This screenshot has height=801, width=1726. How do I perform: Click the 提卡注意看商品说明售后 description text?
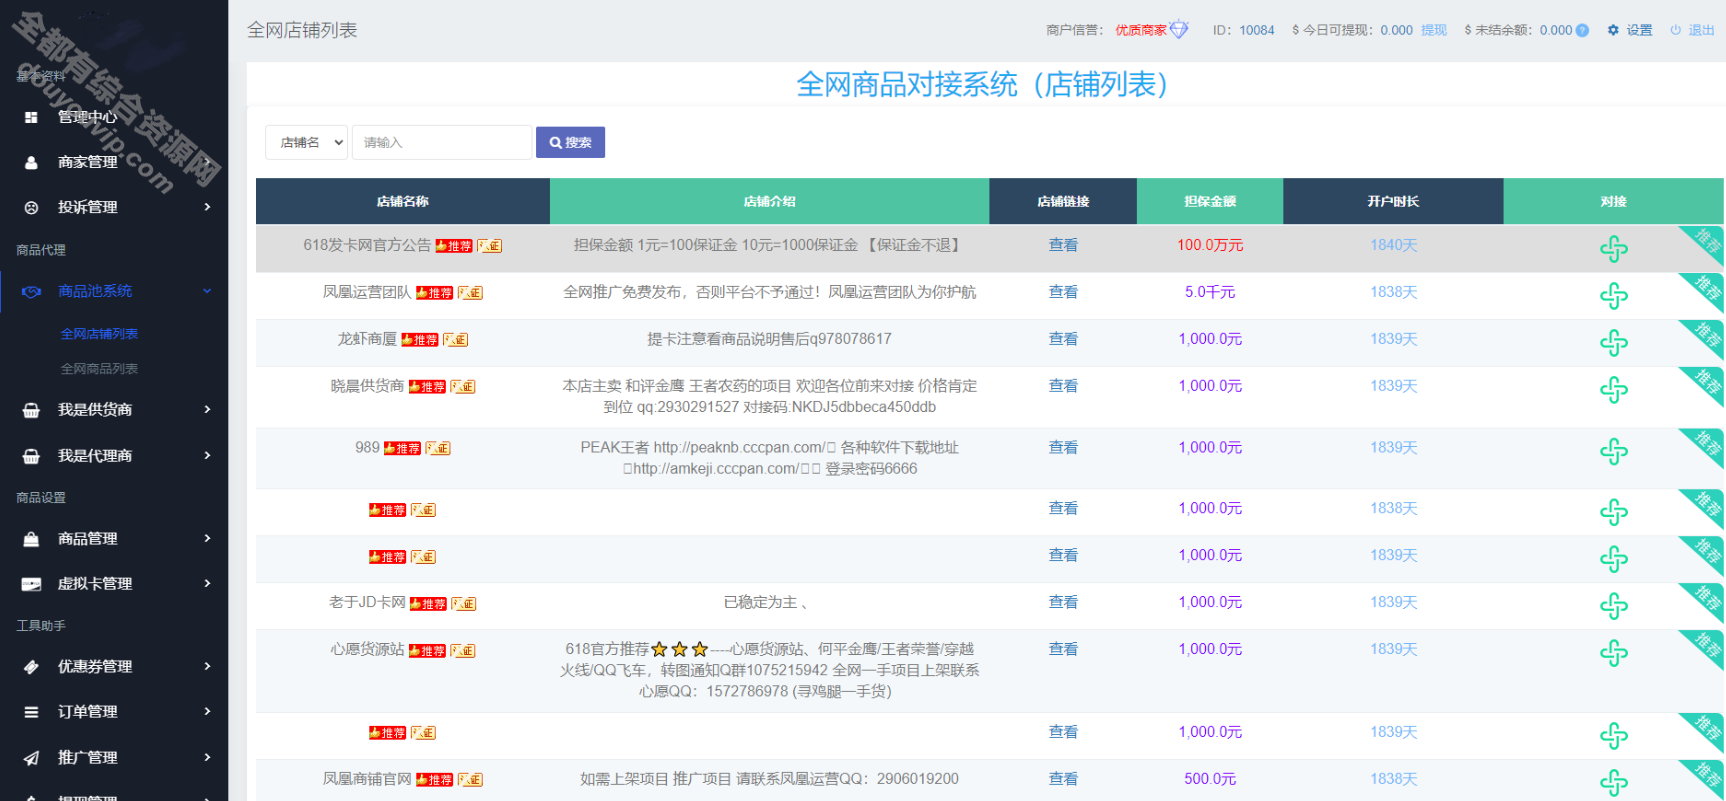click(769, 339)
